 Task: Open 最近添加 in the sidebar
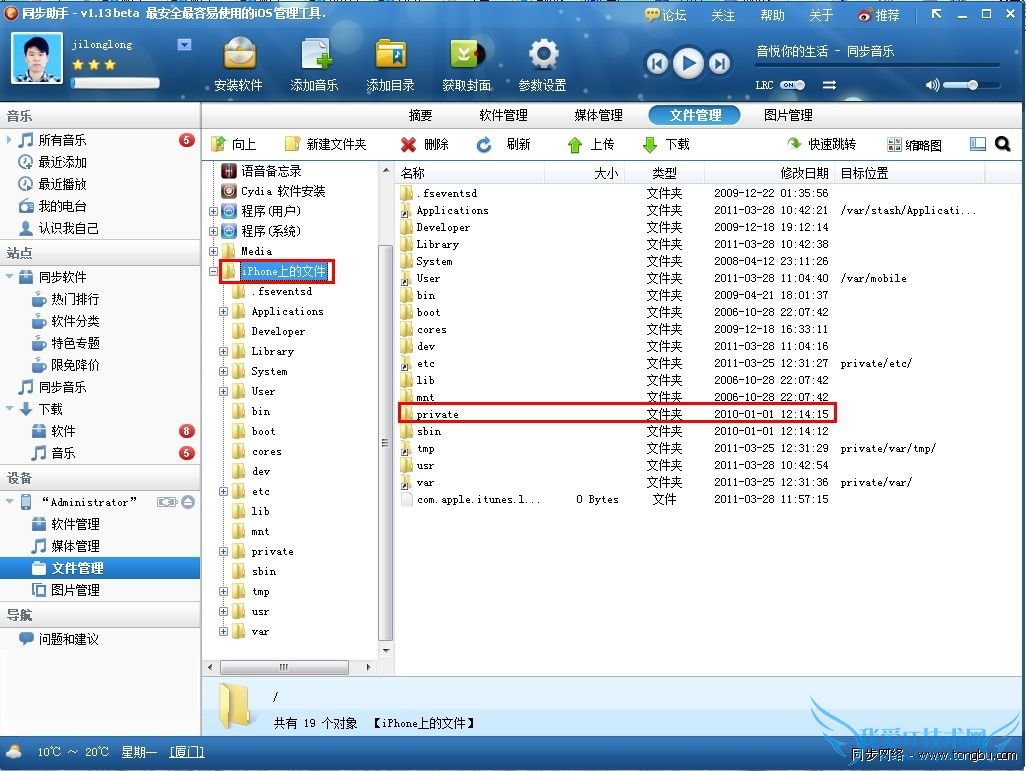[x=62, y=162]
